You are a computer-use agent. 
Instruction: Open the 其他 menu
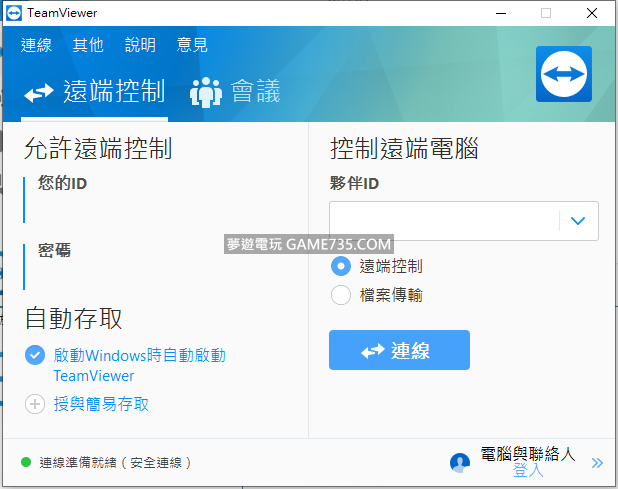[88, 45]
